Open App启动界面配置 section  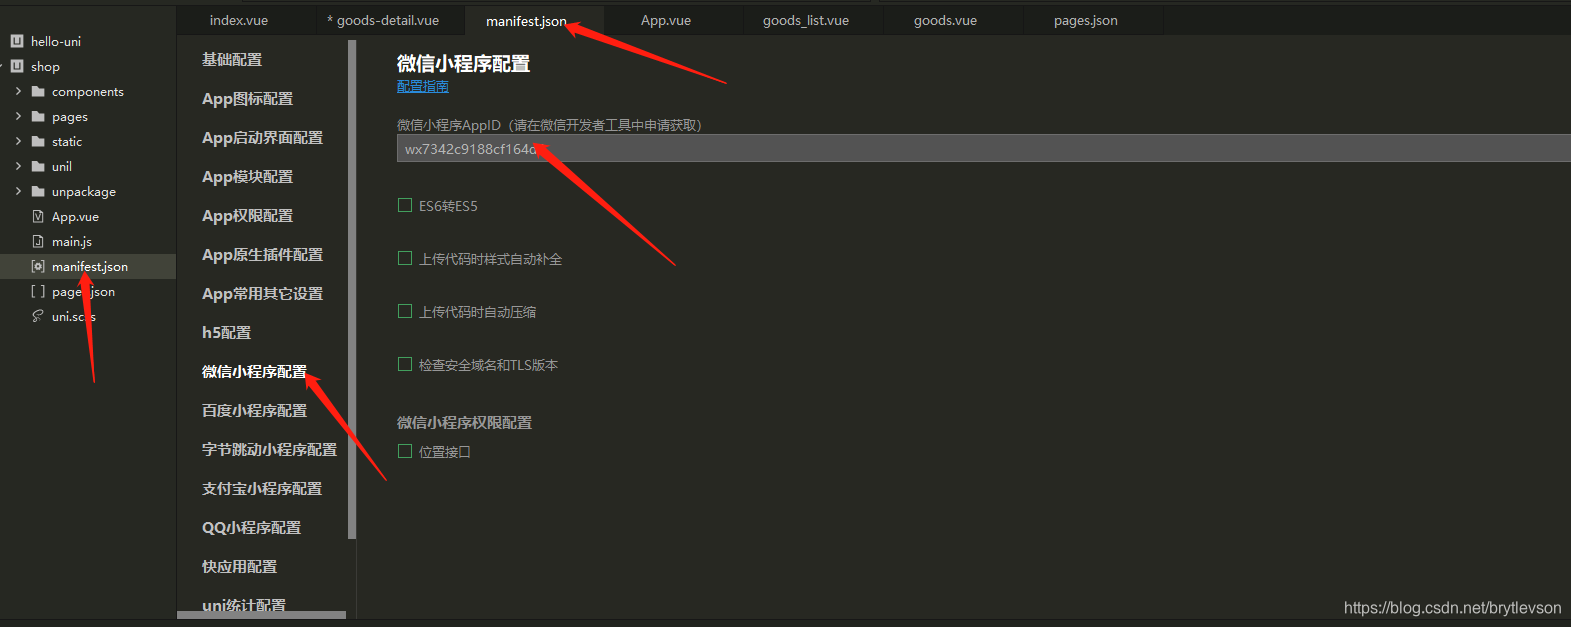262,138
